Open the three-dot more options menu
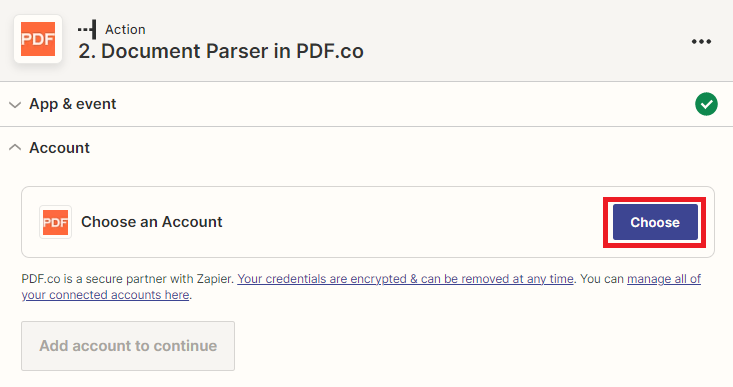Screen dimensions: 733x387 [x=701, y=42]
